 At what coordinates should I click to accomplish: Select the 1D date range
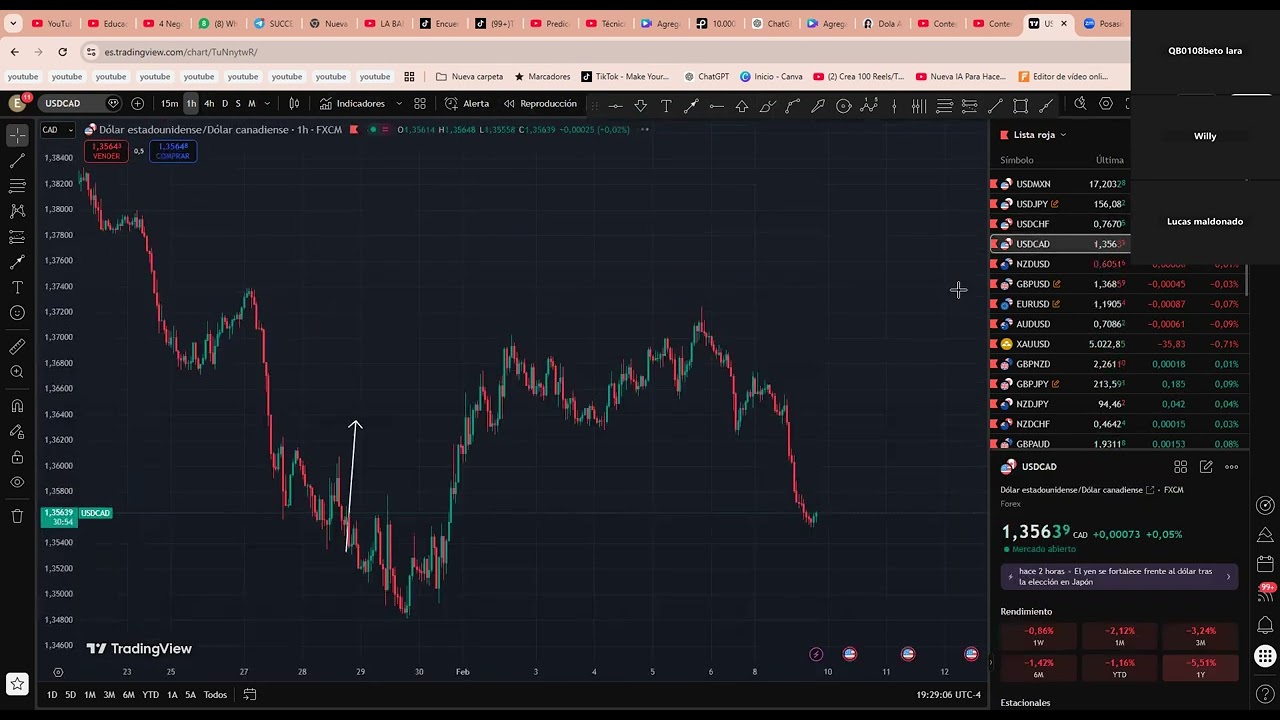52,695
